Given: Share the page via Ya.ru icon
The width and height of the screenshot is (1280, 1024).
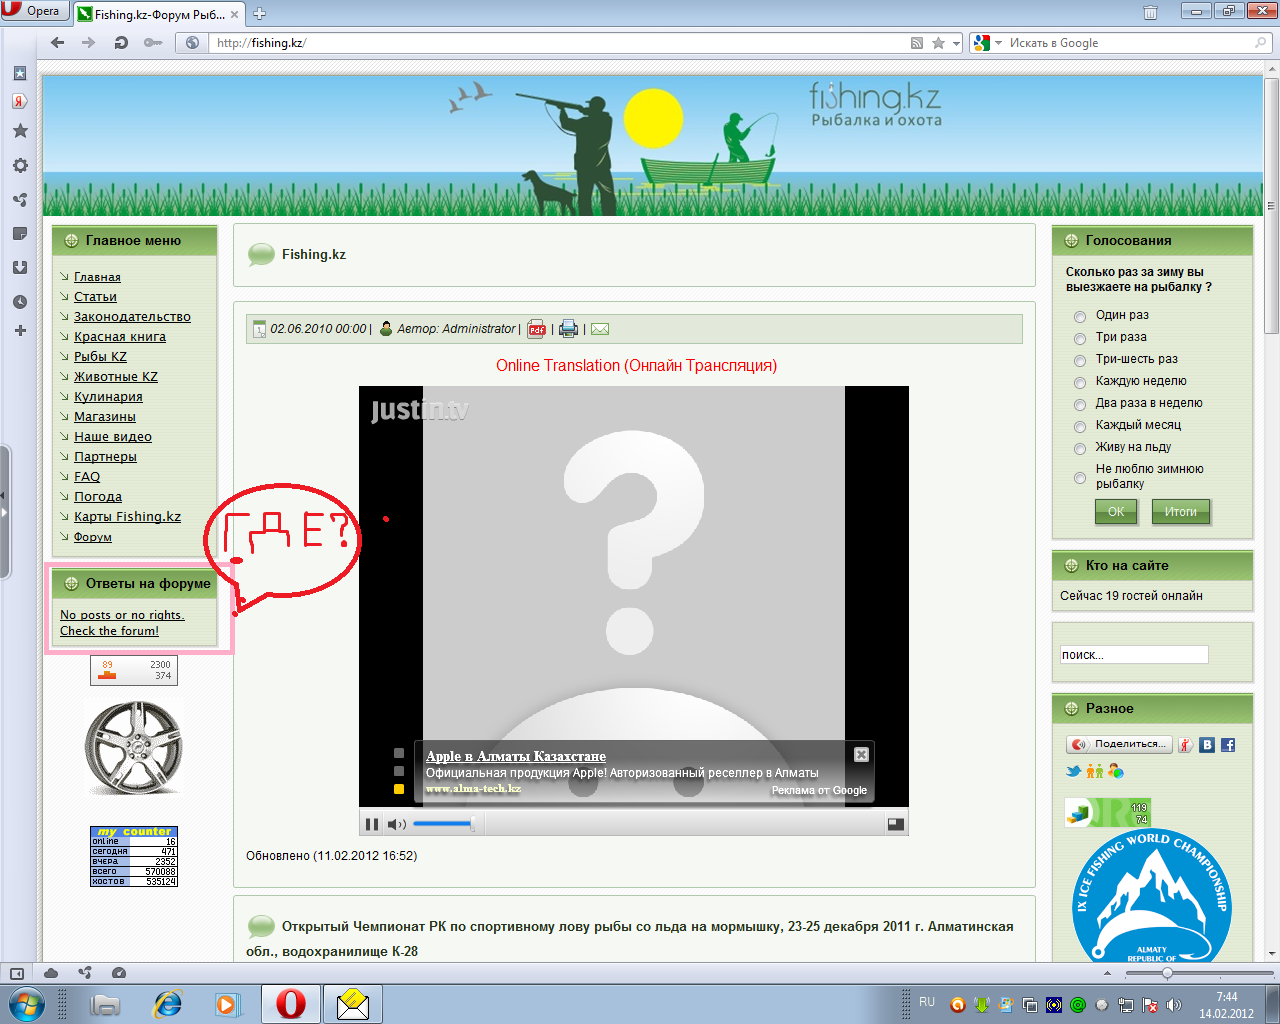Looking at the screenshot, I should [x=1185, y=745].
